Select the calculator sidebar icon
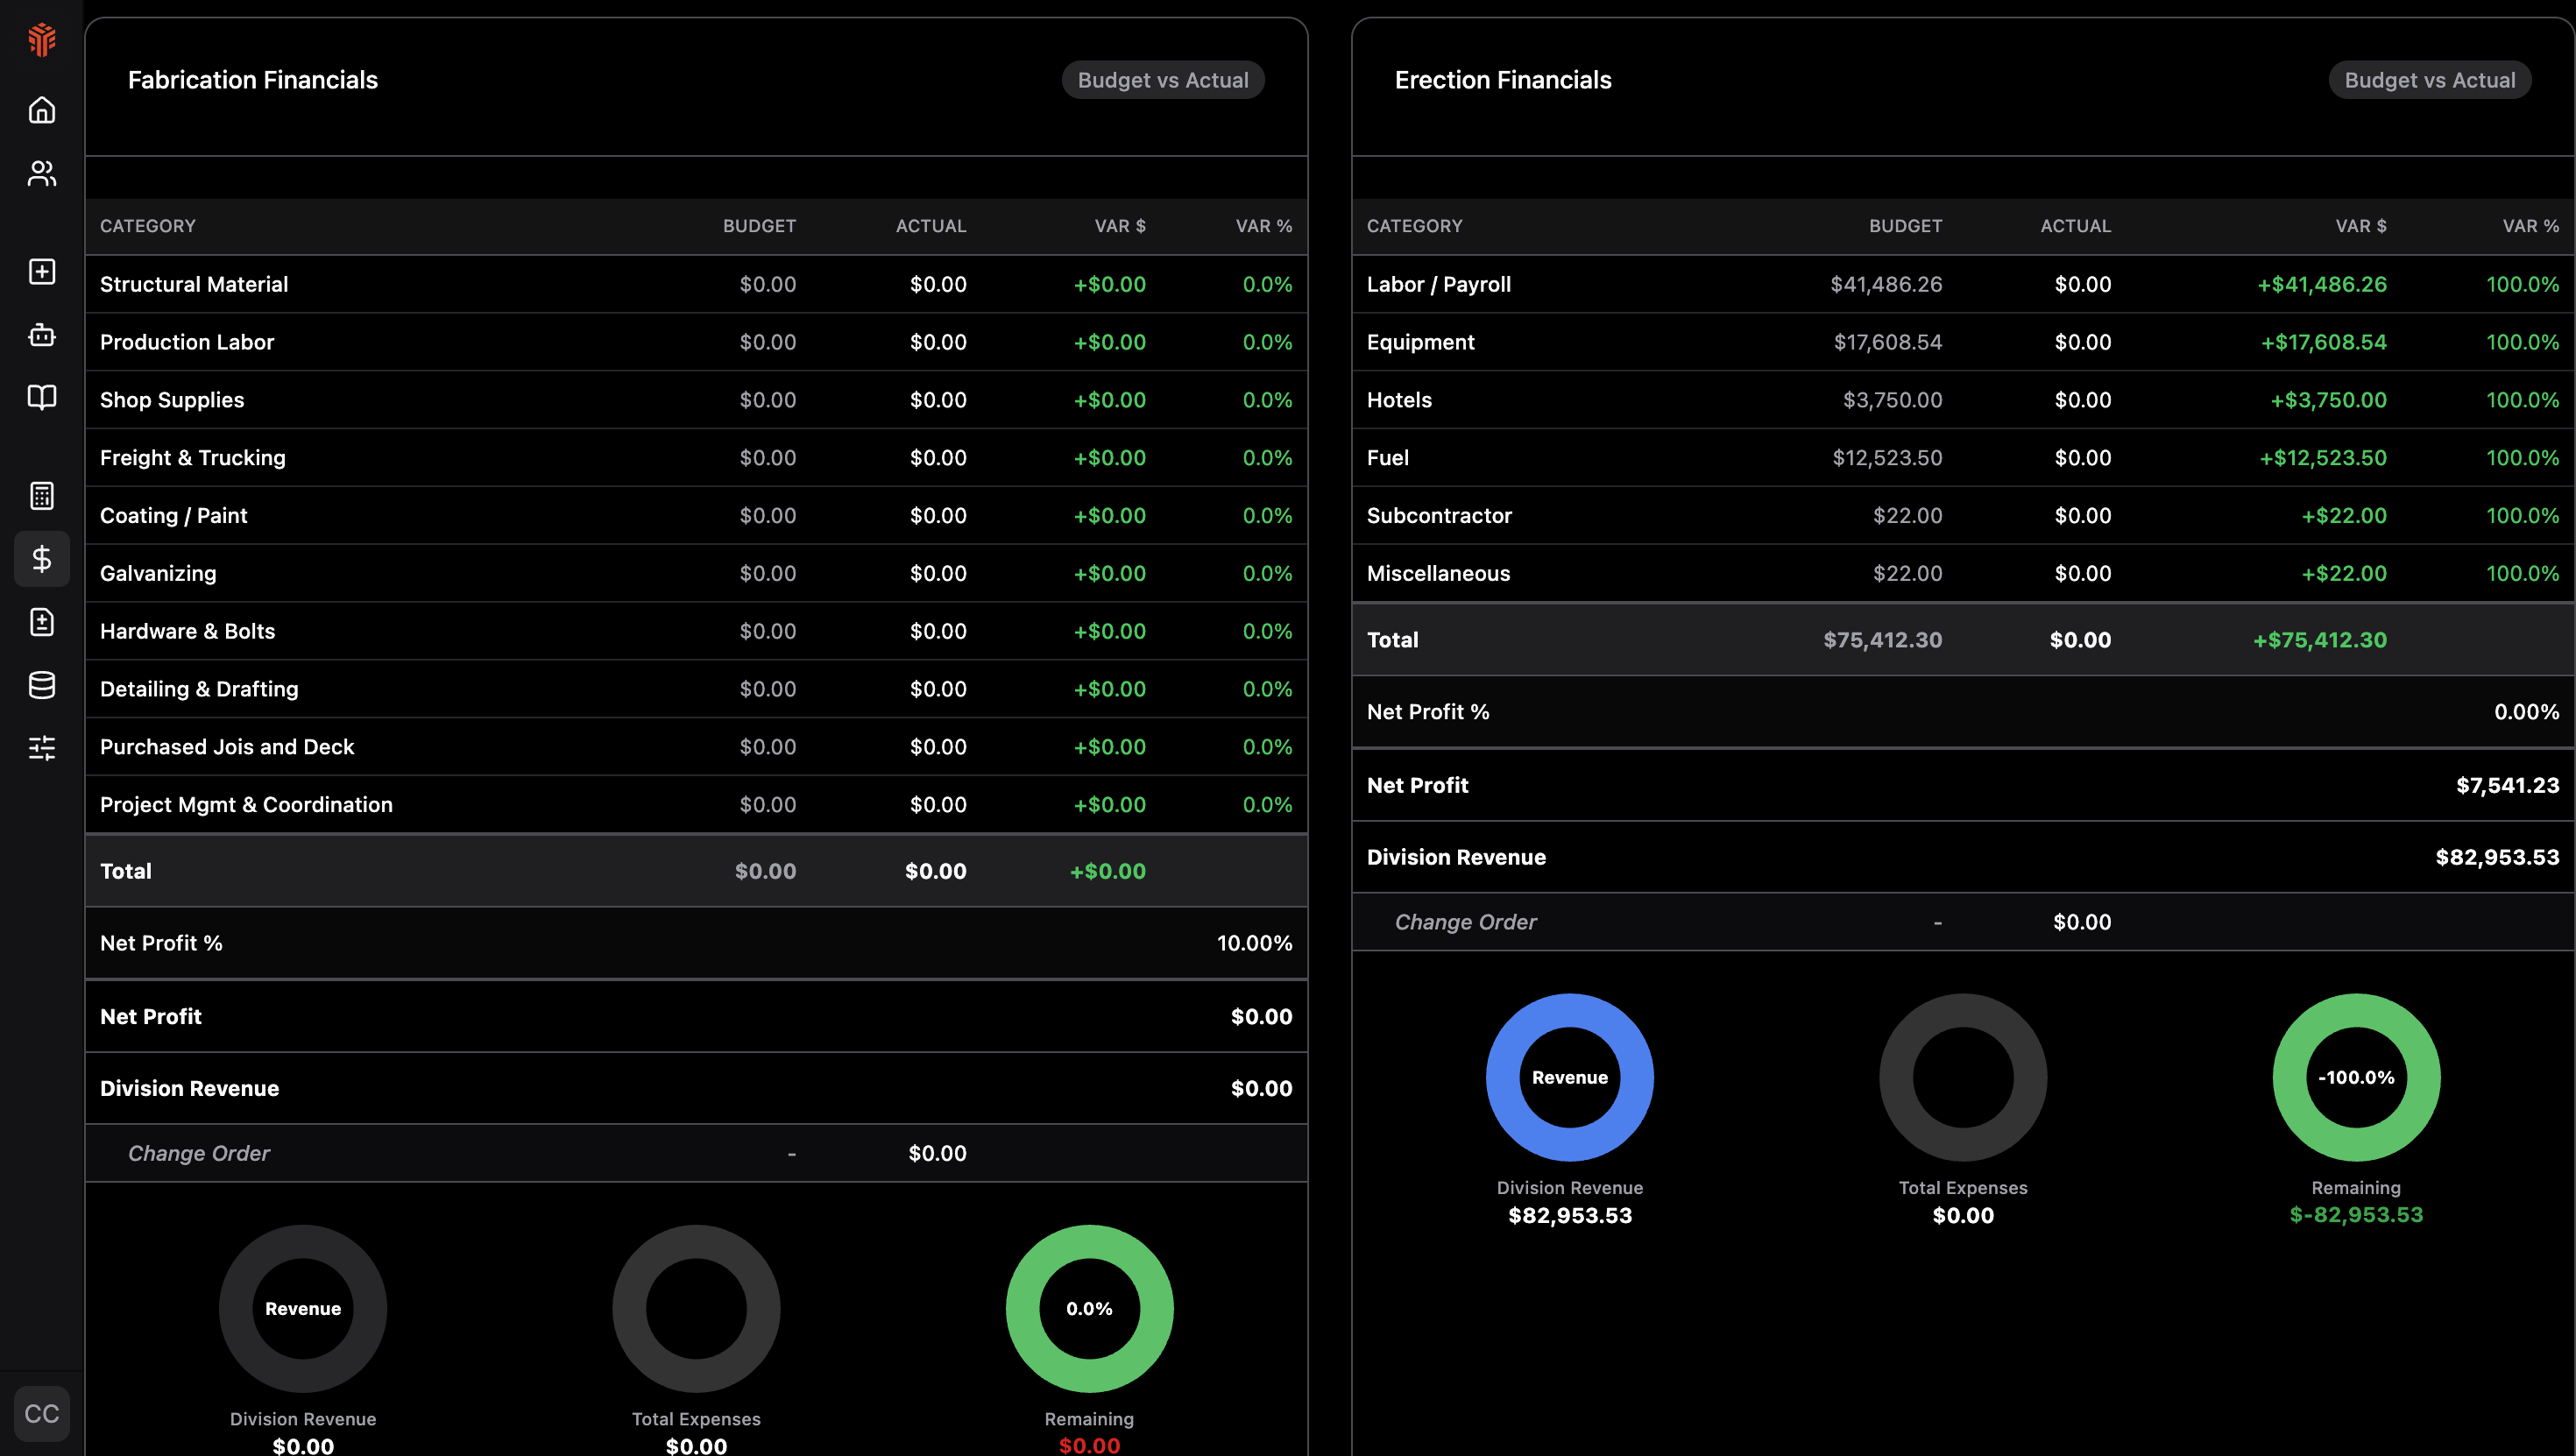Screen dimensions: 2576x1456 coord(42,496)
